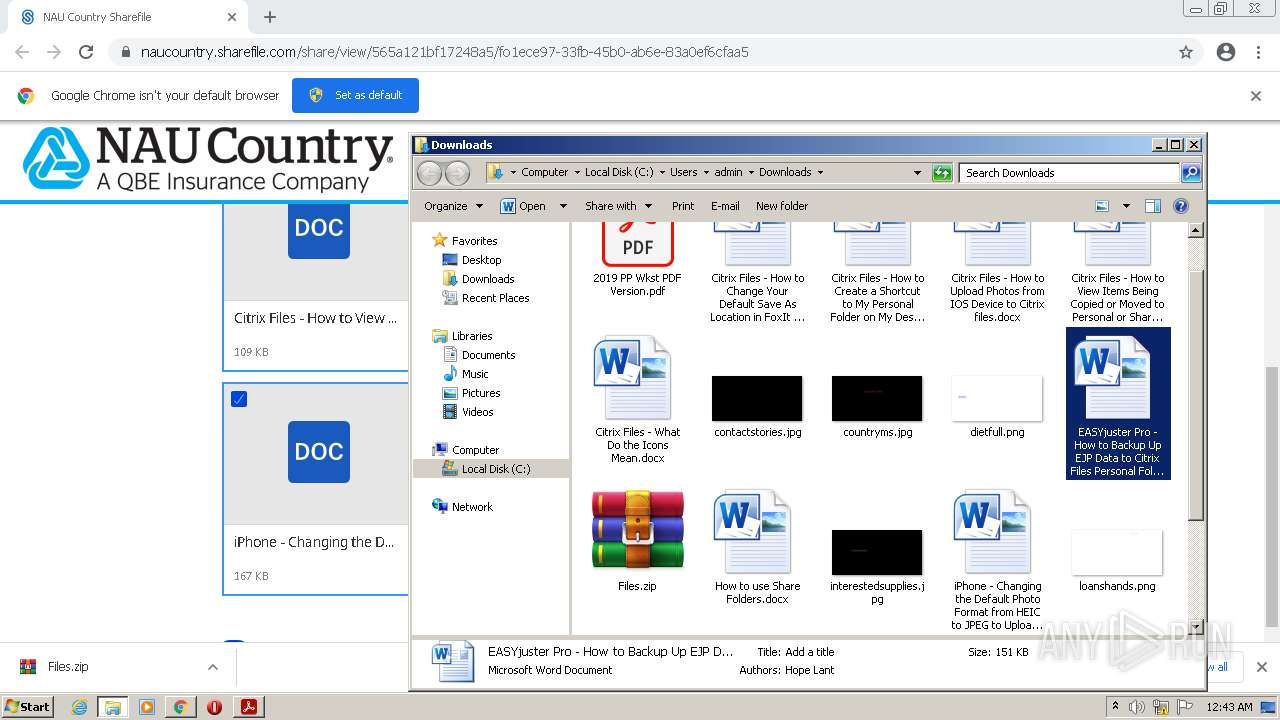Open the Videos library
The height and width of the screenshot is (720, 1280).
pos(477,412)
